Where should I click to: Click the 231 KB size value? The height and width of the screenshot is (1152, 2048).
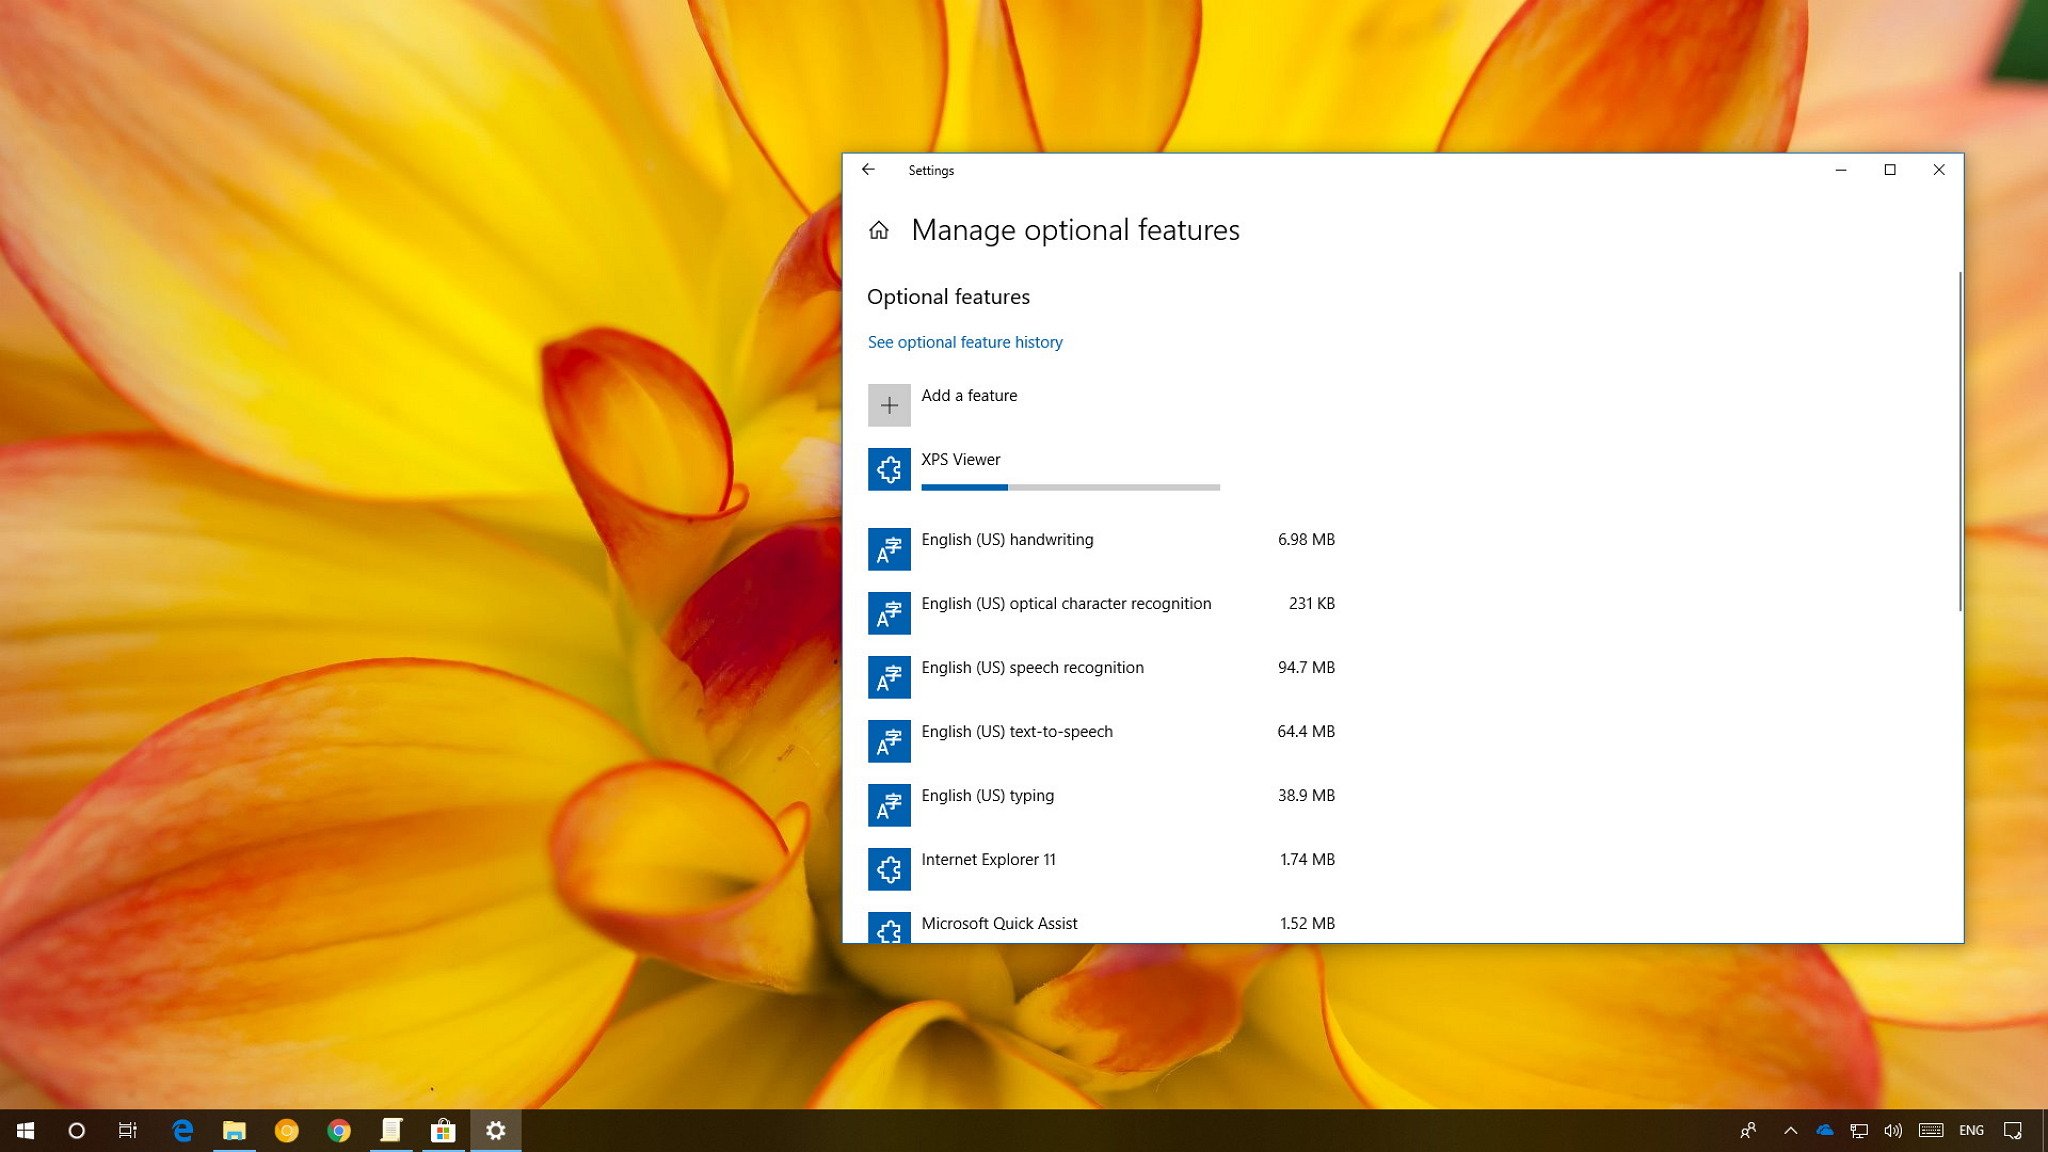coord(1312,604)
